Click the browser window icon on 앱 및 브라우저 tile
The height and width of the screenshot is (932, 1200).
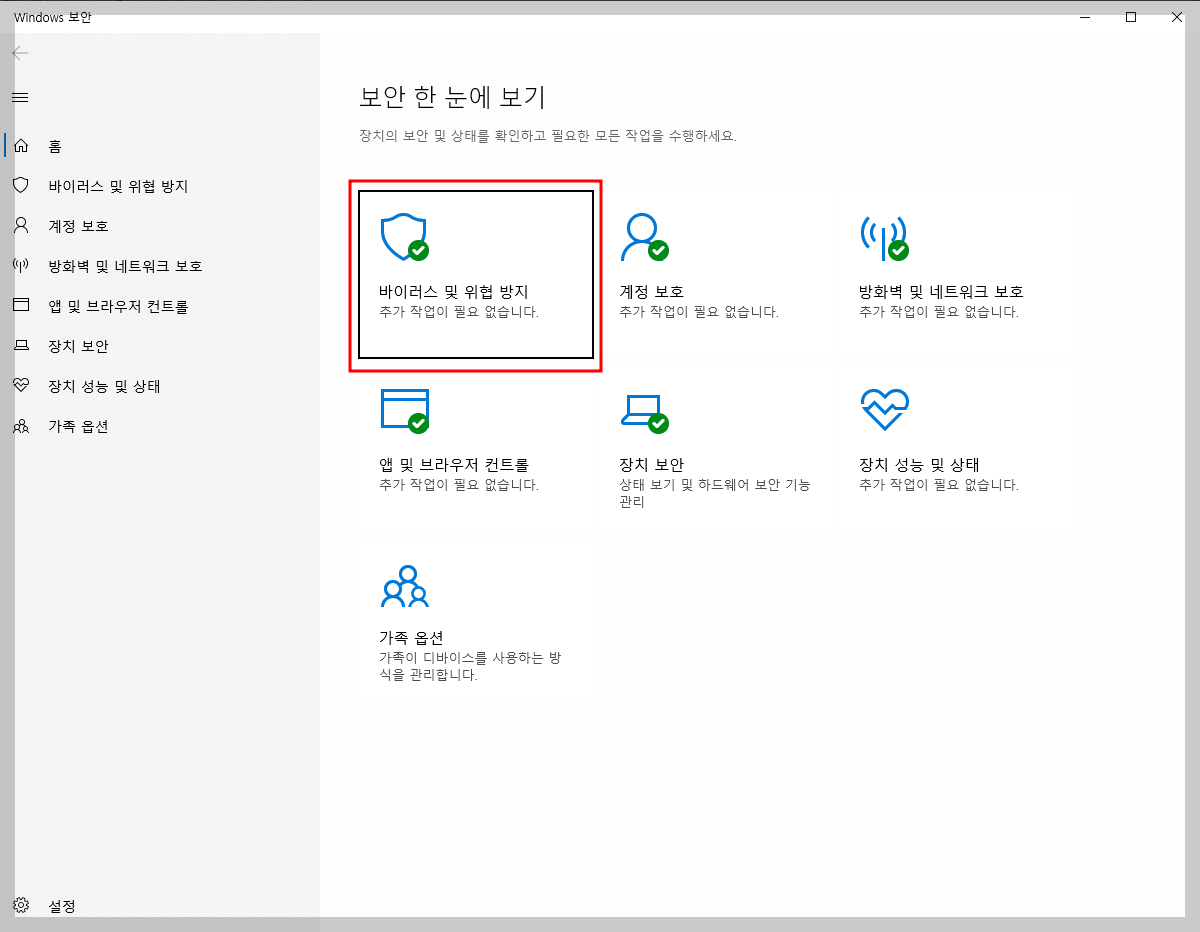(x=404, y=410)
